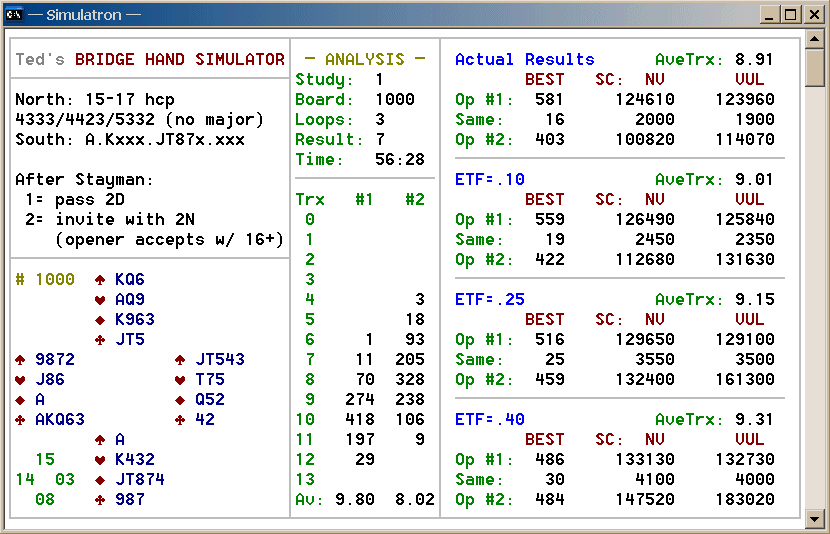The height and width of the screenshot is (534, 830).
Task: Minimize the Simulatron window
Action: coord(771,14)
